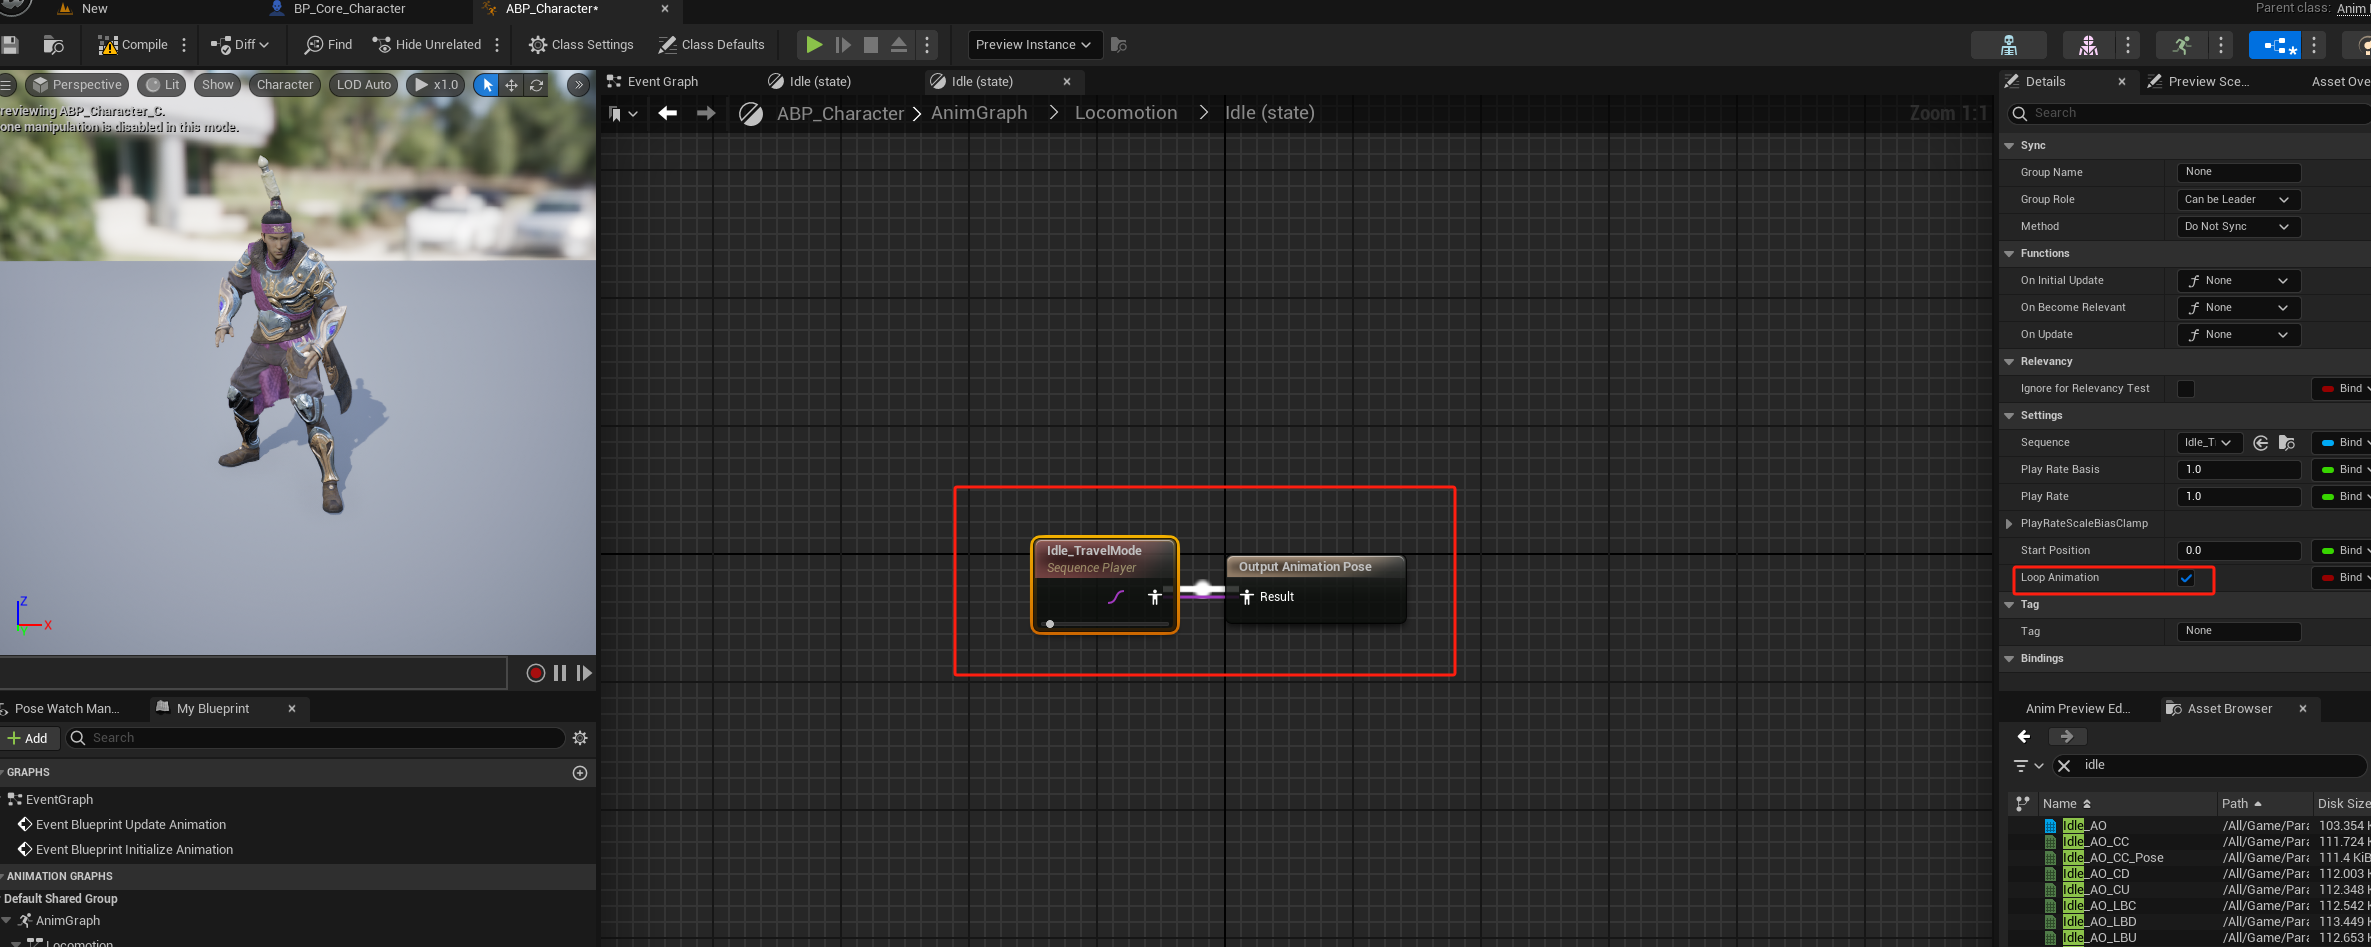Open play options three-dot menu

(927, 45)
